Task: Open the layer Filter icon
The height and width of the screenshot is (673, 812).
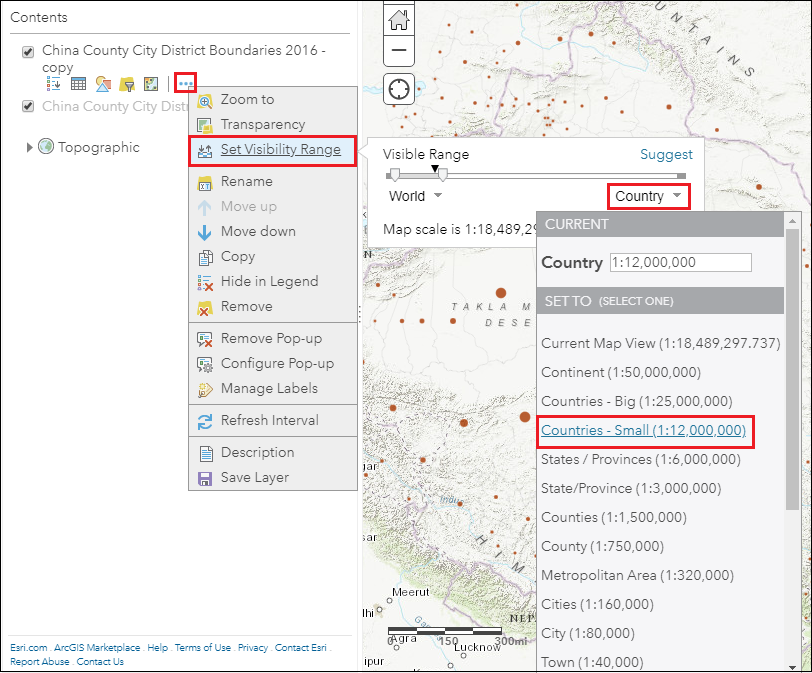Action: (x=127, y=84)
